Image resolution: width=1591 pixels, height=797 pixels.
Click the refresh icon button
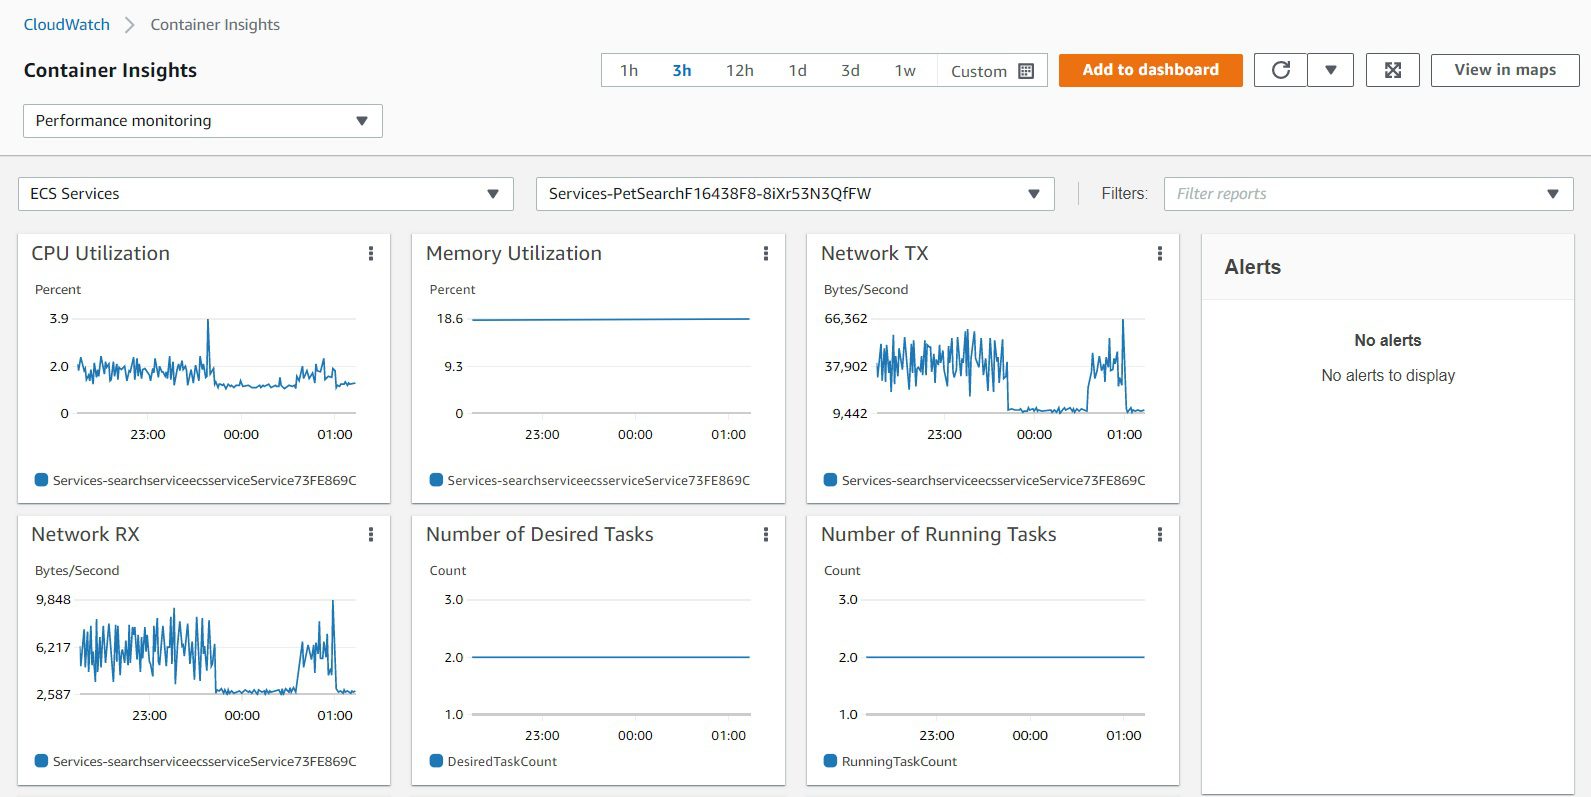pos(1281,70)
